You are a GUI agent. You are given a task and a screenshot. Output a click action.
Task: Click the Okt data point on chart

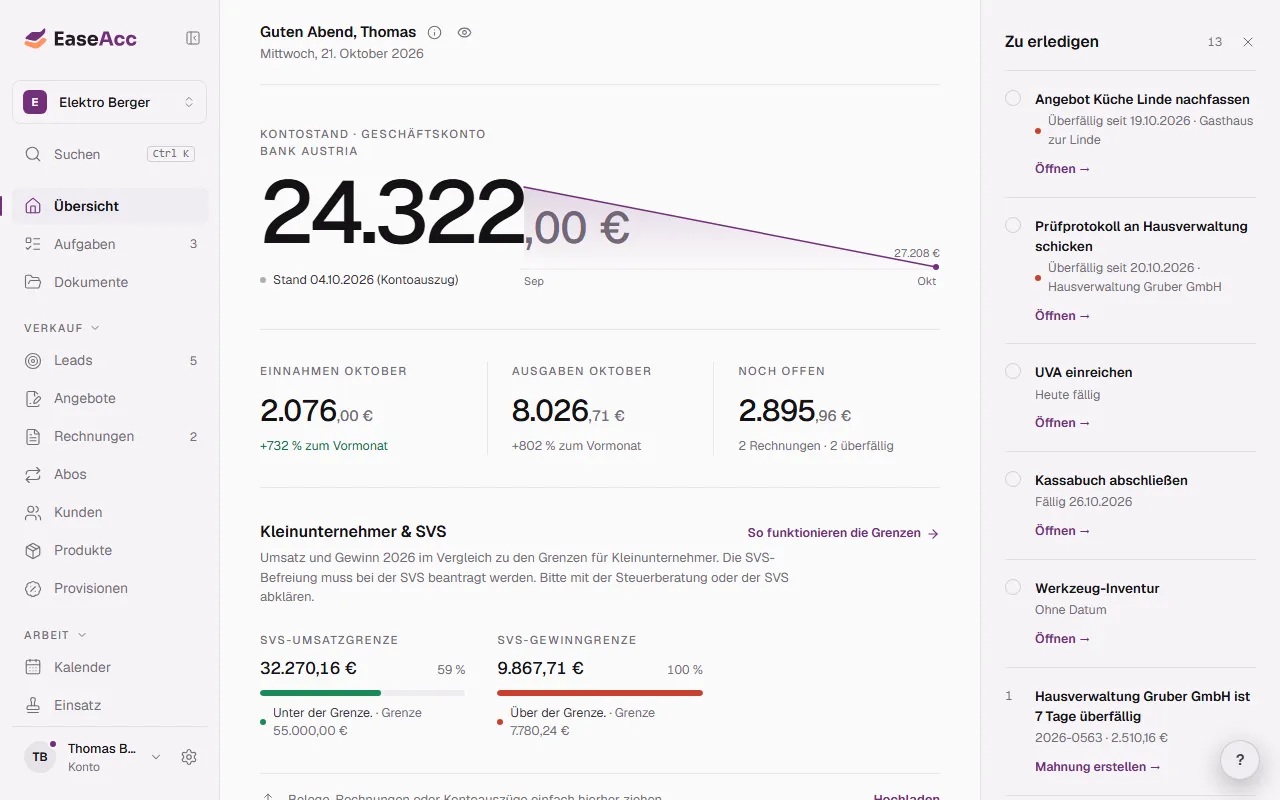[936, 267]
